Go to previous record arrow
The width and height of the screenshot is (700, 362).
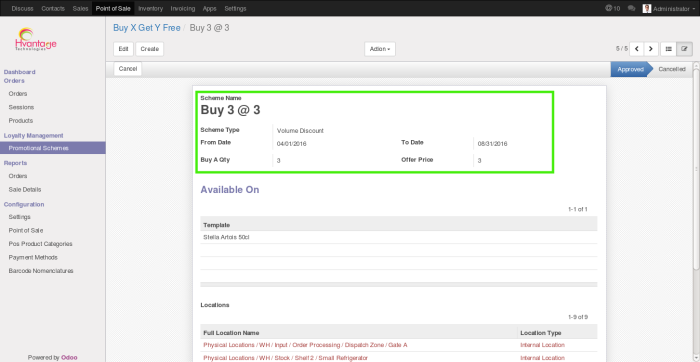pos(637,49)
